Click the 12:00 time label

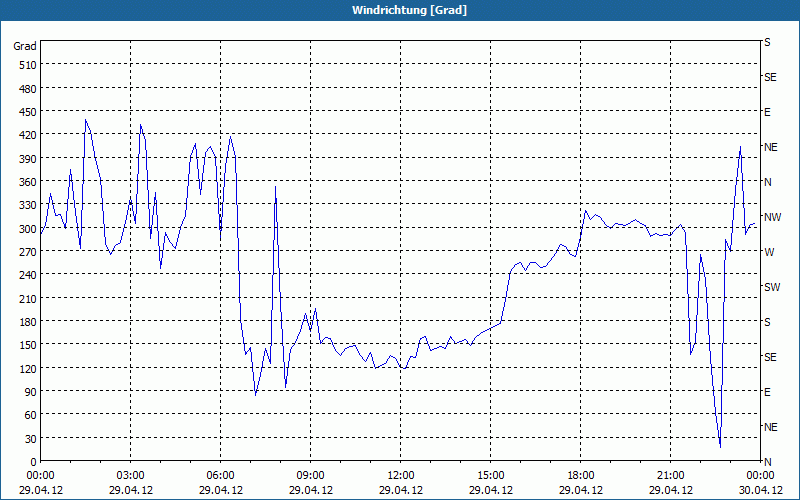(x=401, y=476)
